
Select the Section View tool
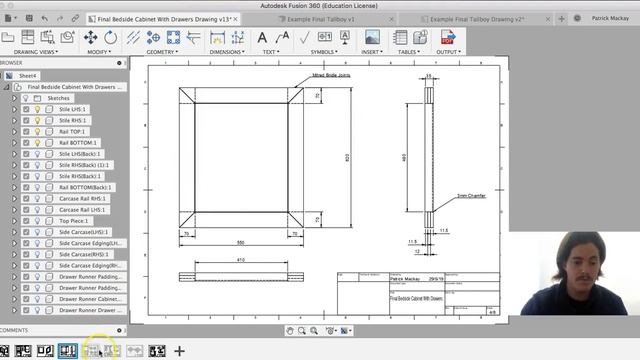[47, 37]
